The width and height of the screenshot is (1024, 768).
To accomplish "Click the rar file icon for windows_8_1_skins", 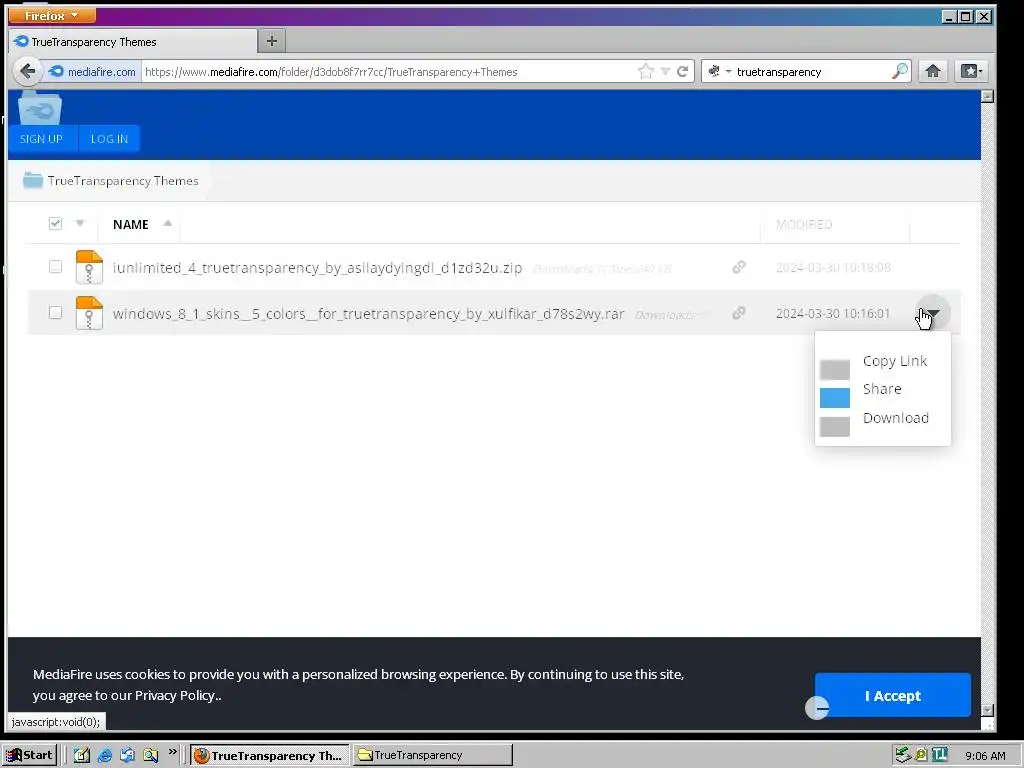I will [89, 313].
